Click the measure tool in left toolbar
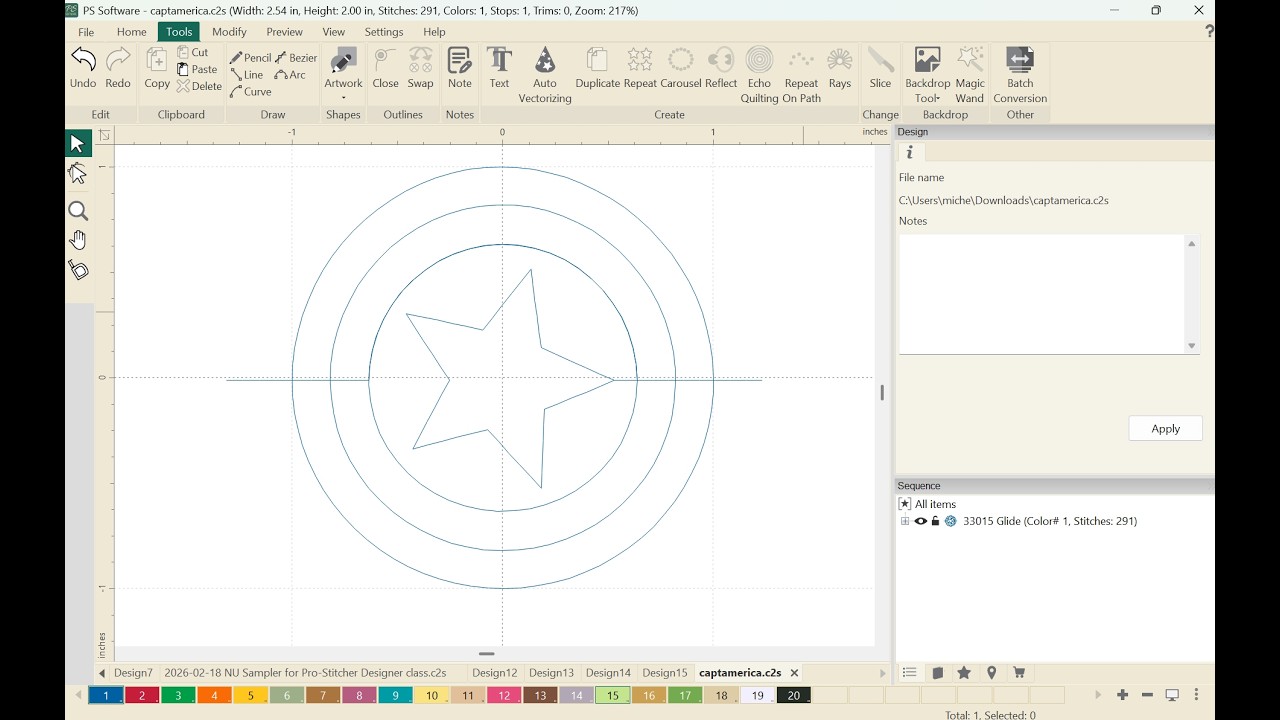The height and width of the screenshot is (720, 1280). coord(78,270)
